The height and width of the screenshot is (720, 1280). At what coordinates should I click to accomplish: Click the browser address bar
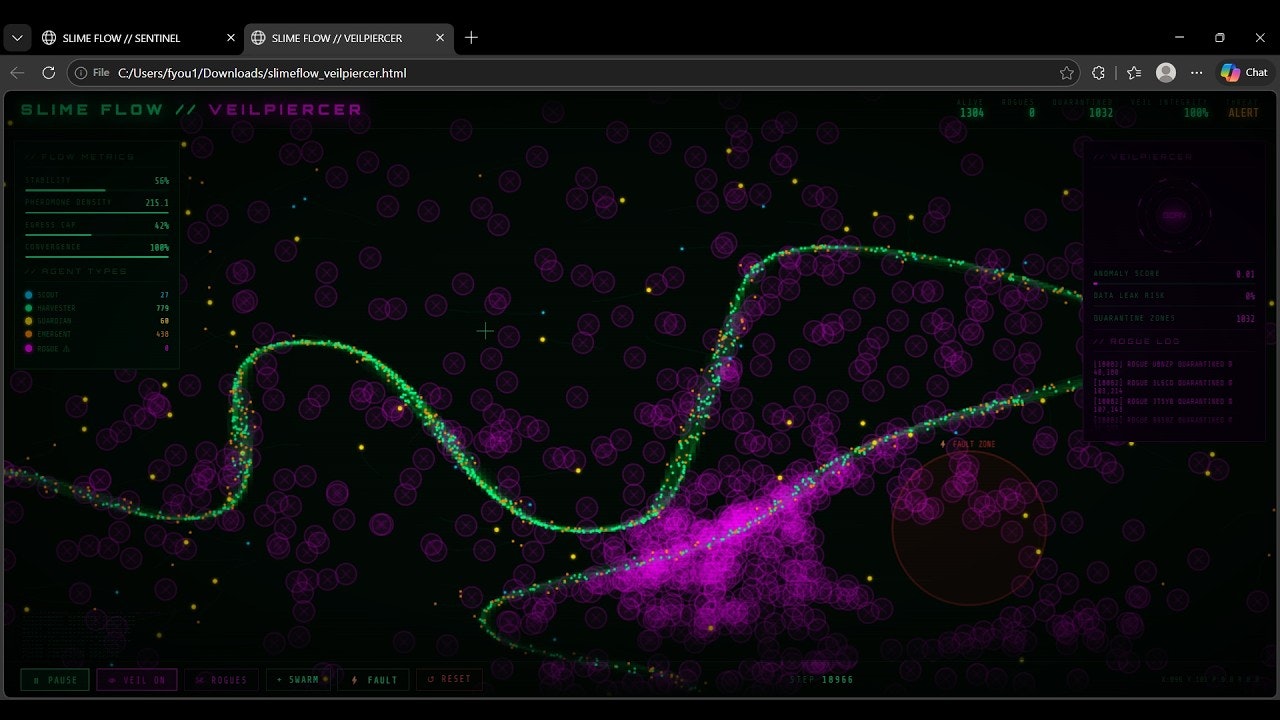pyautogui.click(x=400, y=72)
